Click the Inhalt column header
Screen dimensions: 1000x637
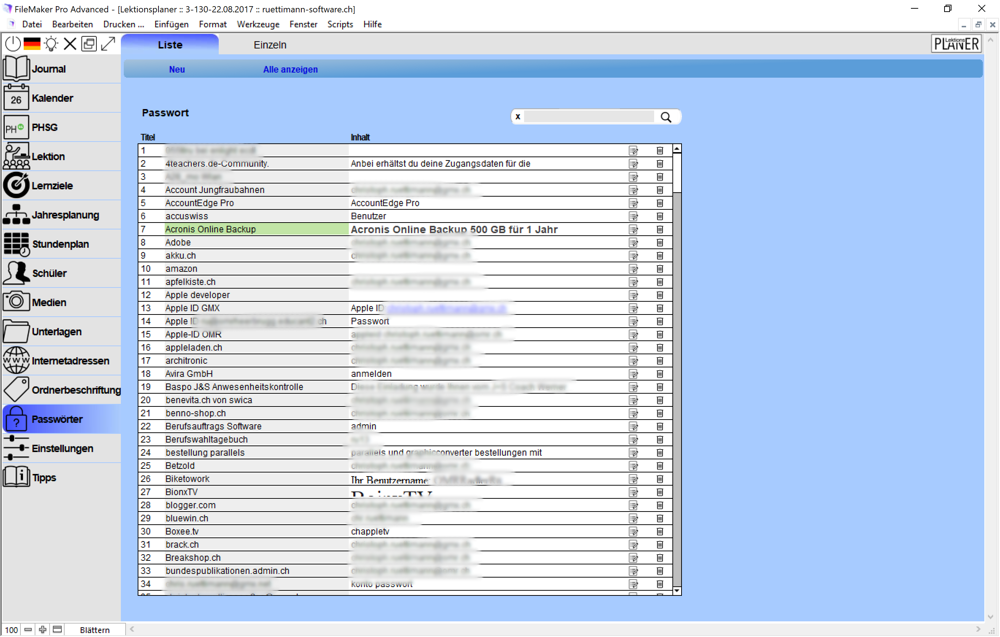click(x=360, y=137)
